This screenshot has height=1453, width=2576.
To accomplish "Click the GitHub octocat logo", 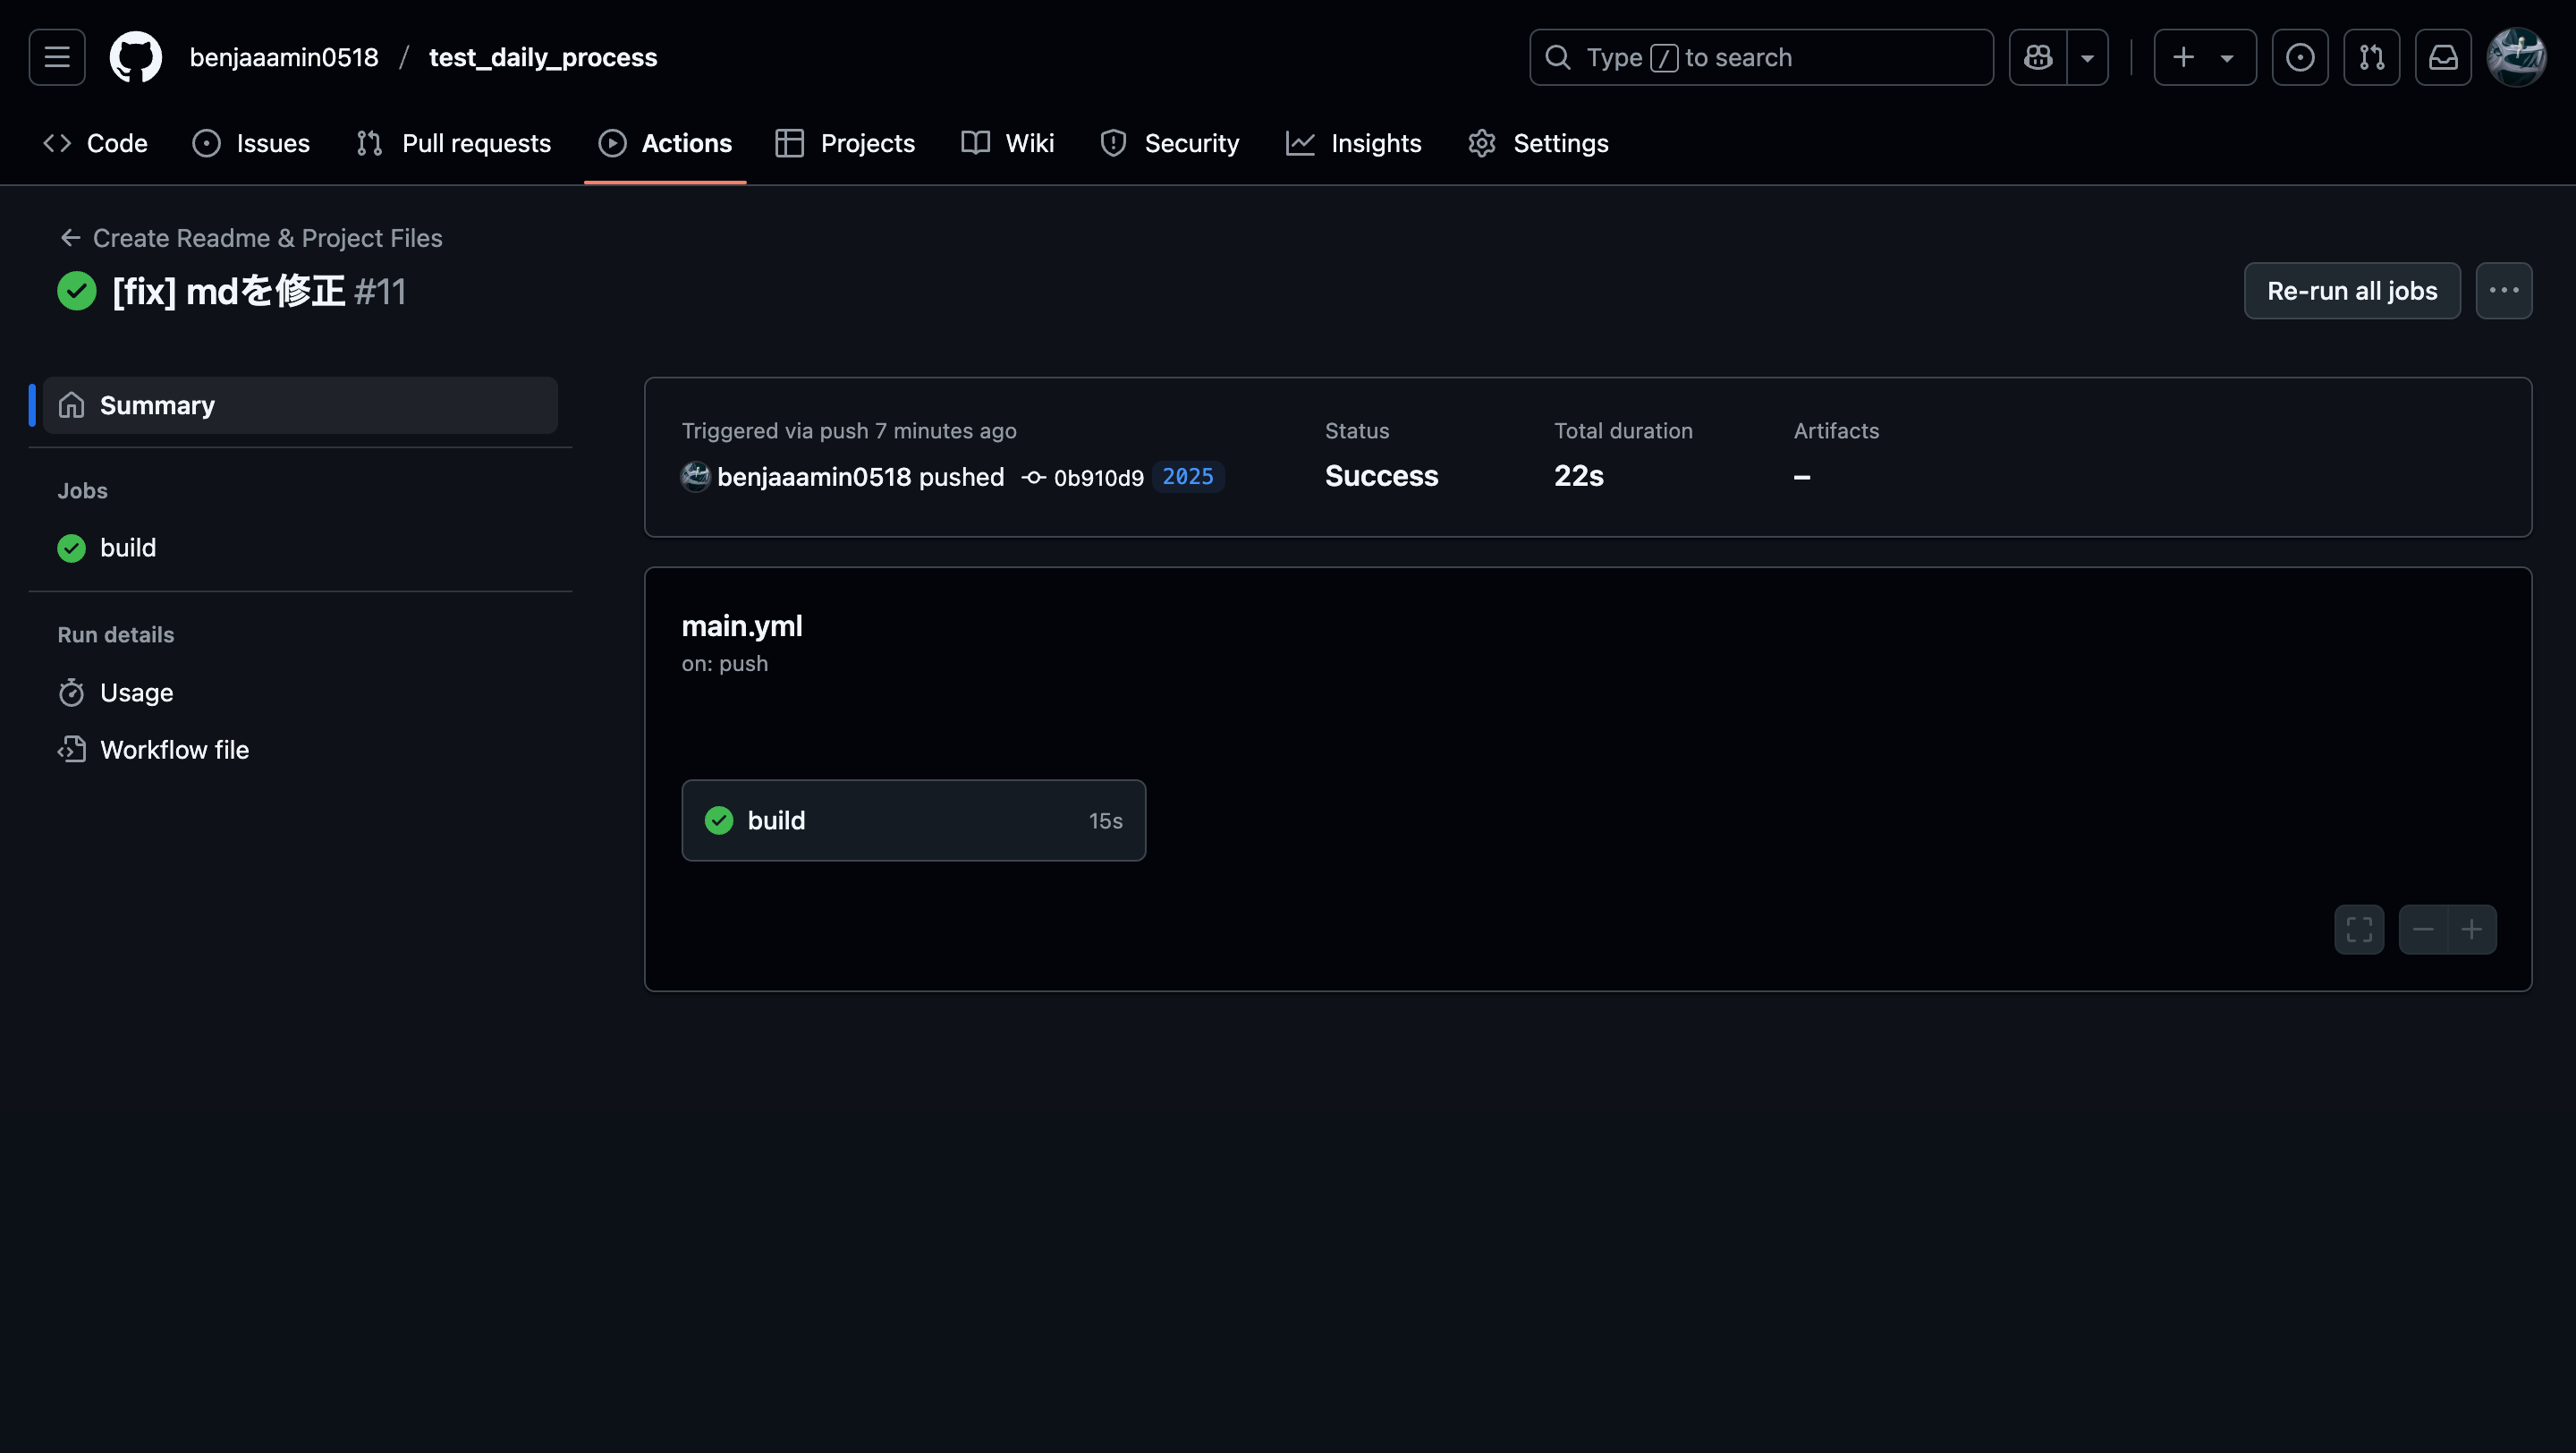I will pos(135,57).
